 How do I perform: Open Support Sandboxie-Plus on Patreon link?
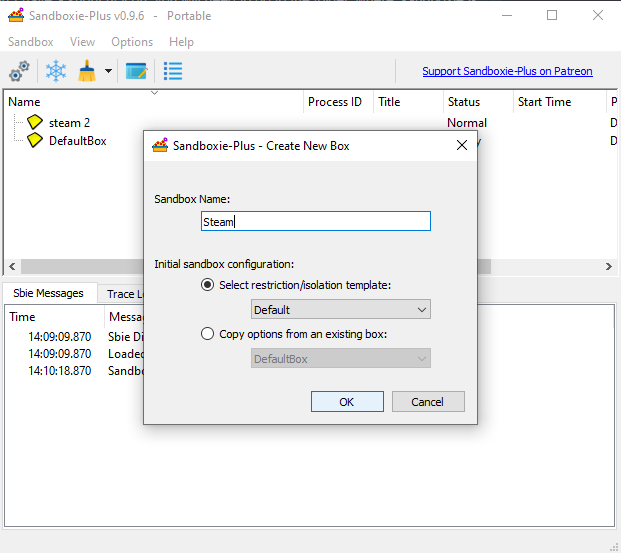(507, 71)
